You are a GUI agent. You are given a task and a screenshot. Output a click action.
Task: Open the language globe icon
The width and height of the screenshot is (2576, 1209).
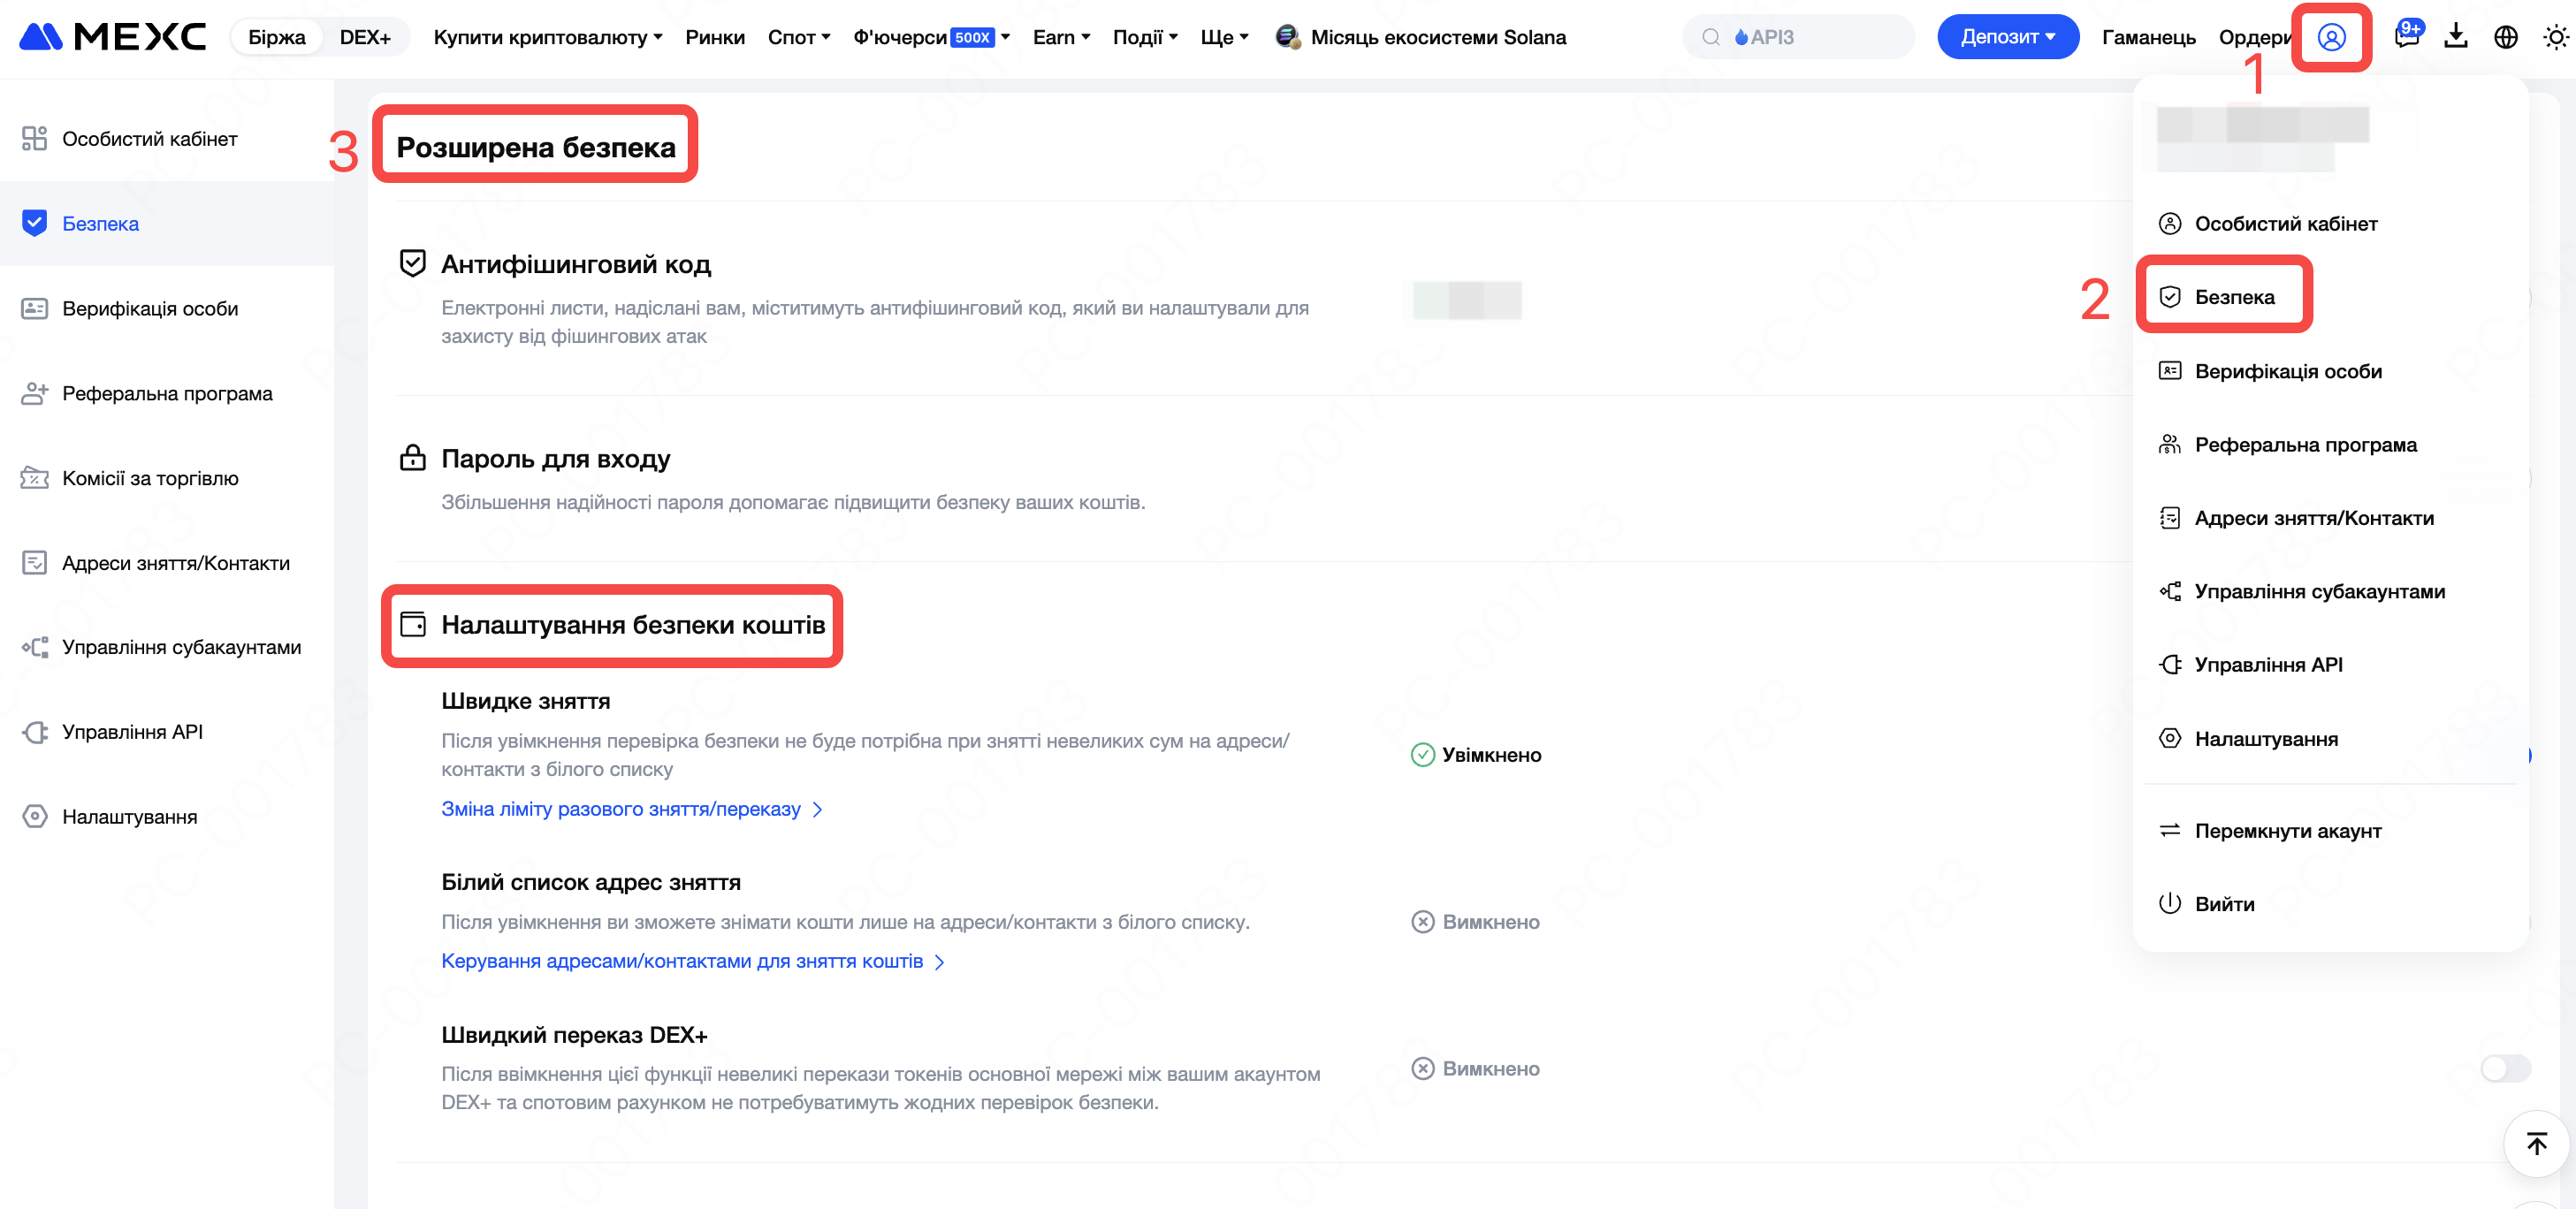2505,37
